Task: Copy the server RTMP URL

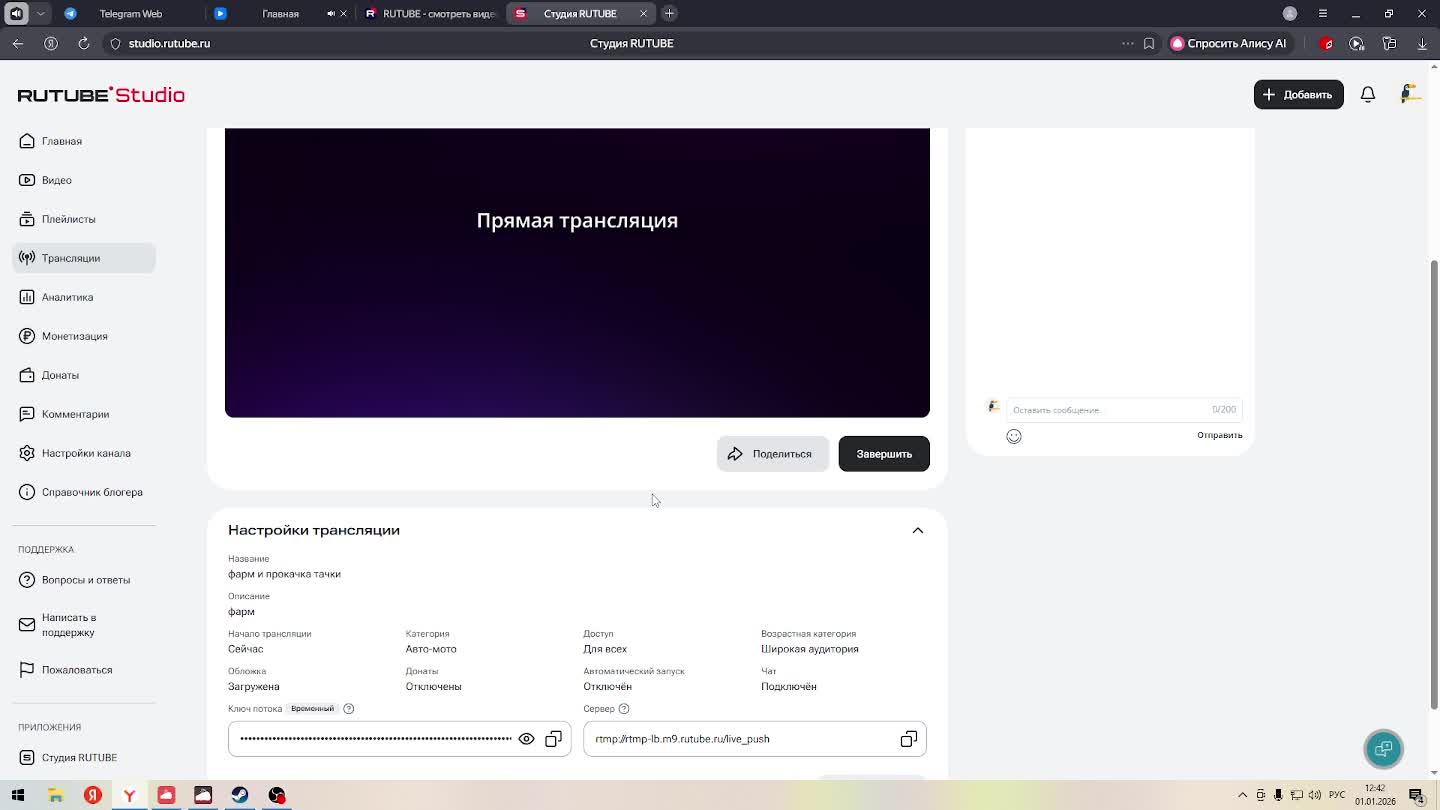Action: coord(908,739)
